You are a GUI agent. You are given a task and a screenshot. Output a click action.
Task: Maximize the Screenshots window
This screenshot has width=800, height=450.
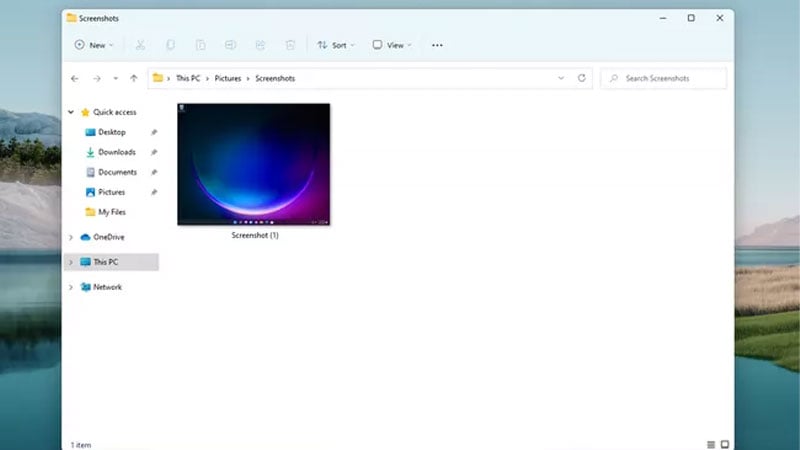(691, 18)
